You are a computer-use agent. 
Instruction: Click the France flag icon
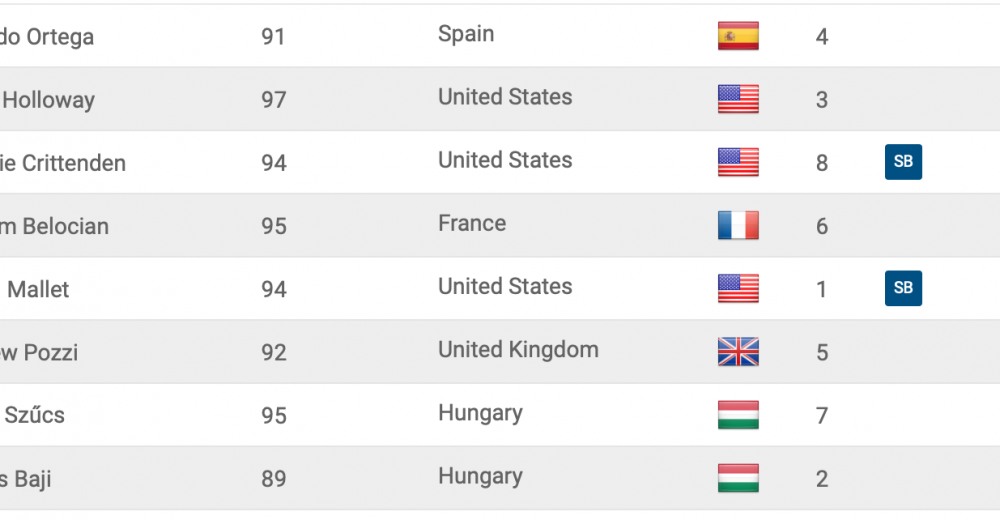[738, 225]
